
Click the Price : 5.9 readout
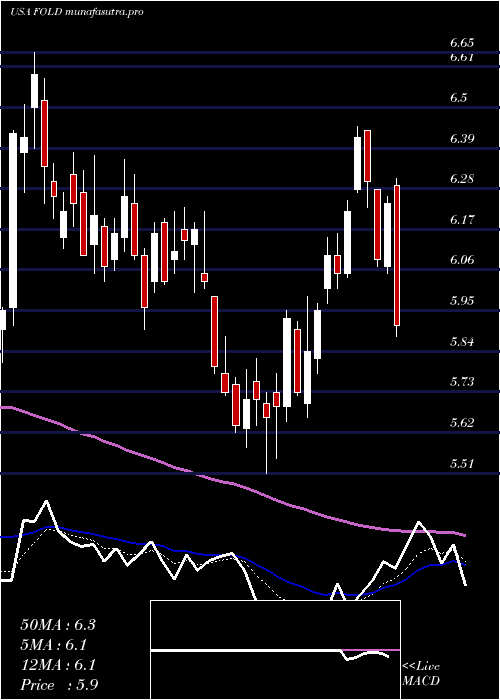coord(59,684)
